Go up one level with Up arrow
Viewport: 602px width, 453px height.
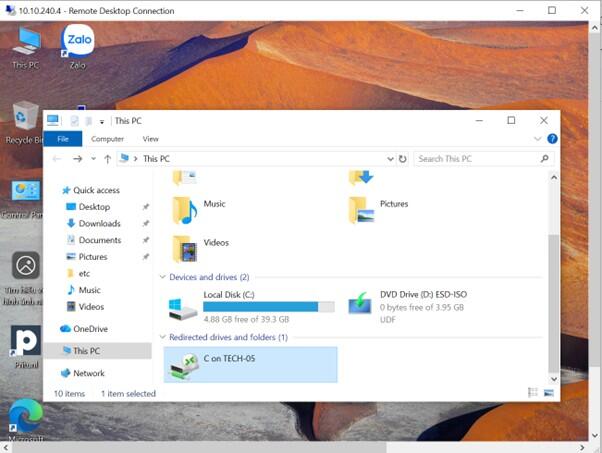click(108, 159)
